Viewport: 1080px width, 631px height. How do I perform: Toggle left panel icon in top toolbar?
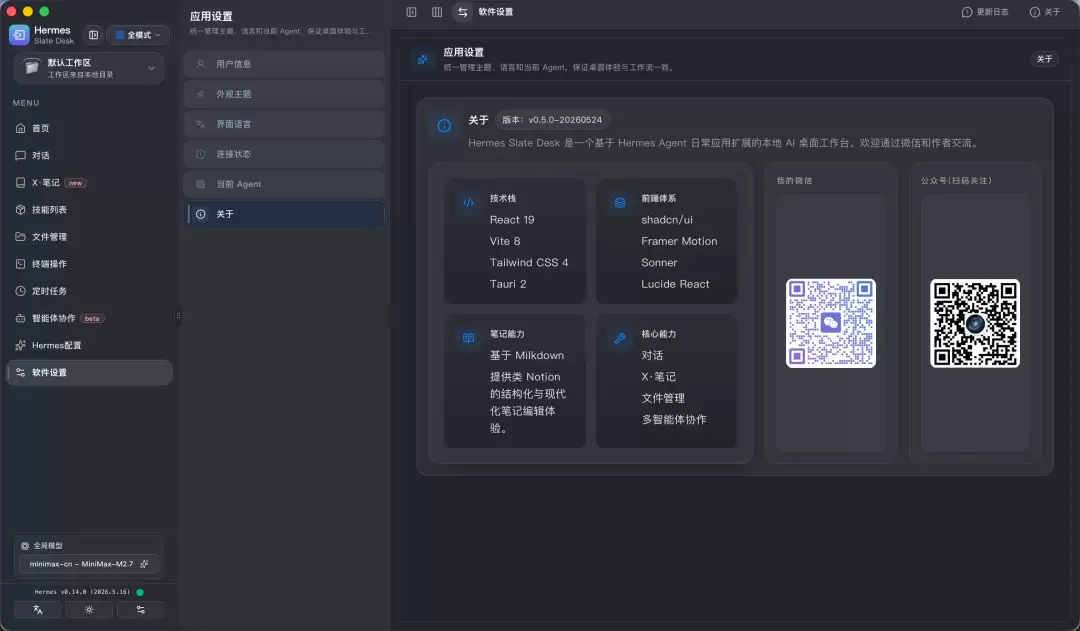click(411, 12)
